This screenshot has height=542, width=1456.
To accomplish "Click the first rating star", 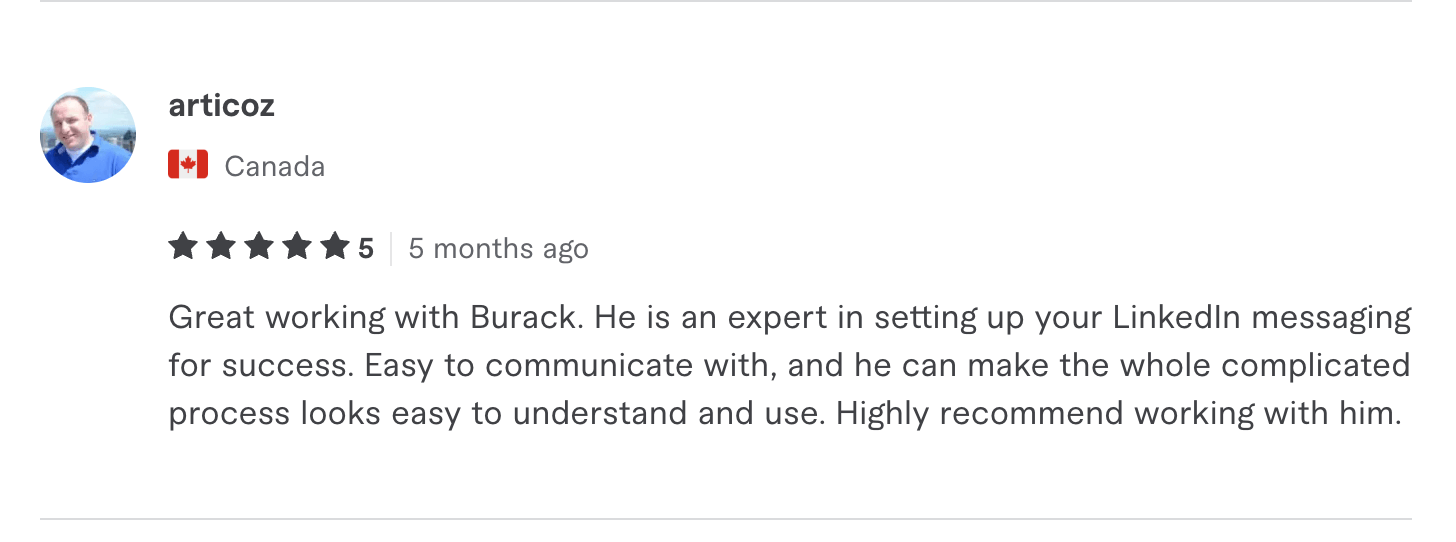I will [x=183, y=247].
